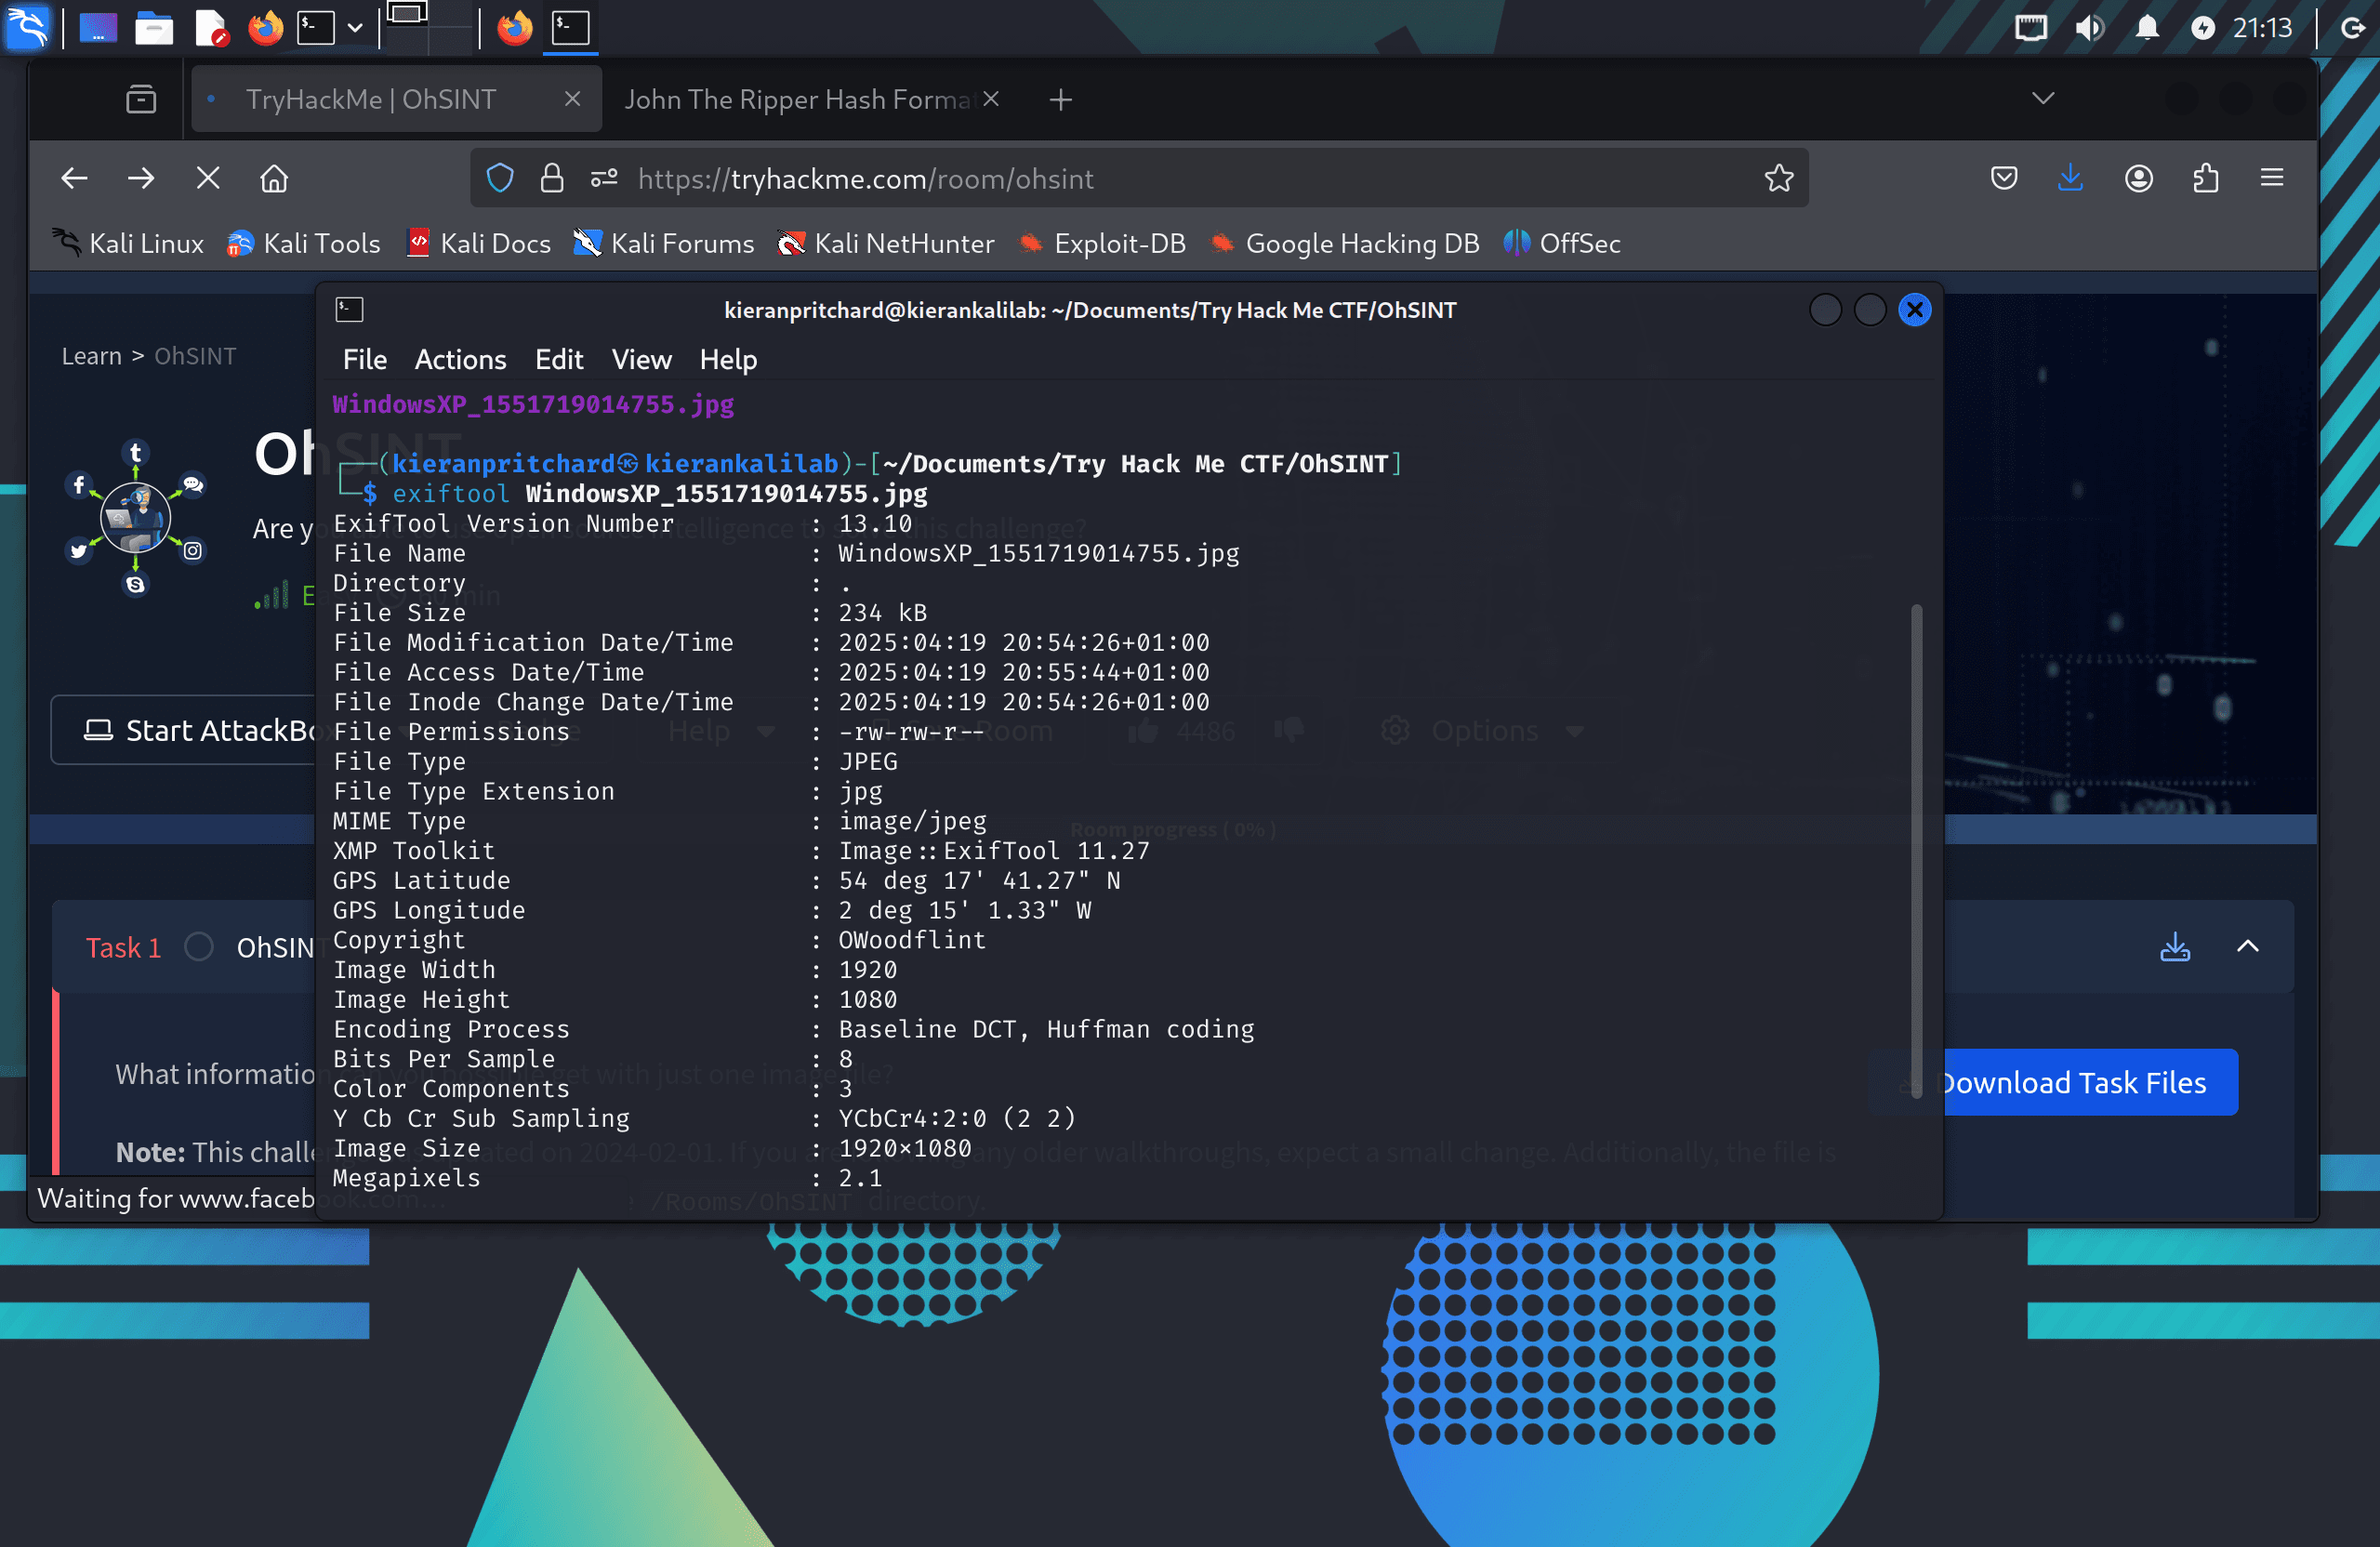This screenshot has height=1547, width=2380.
Task: Close the TryHackMe OhSINT tab
Action: coord(573,99)
